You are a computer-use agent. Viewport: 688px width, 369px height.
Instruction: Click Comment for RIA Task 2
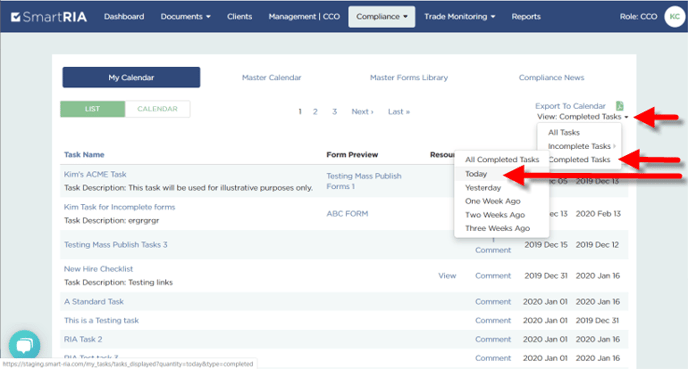(493, 340)
